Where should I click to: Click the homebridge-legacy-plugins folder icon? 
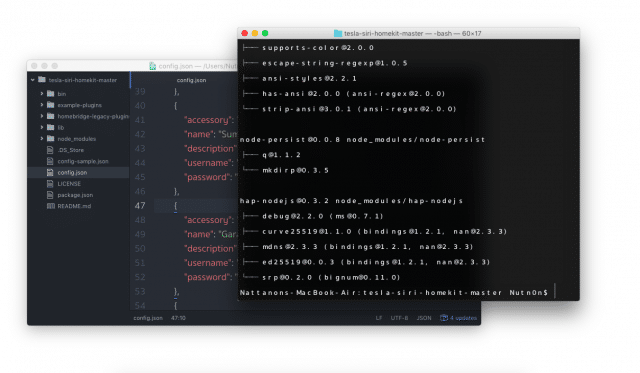(x=51, y=116)
